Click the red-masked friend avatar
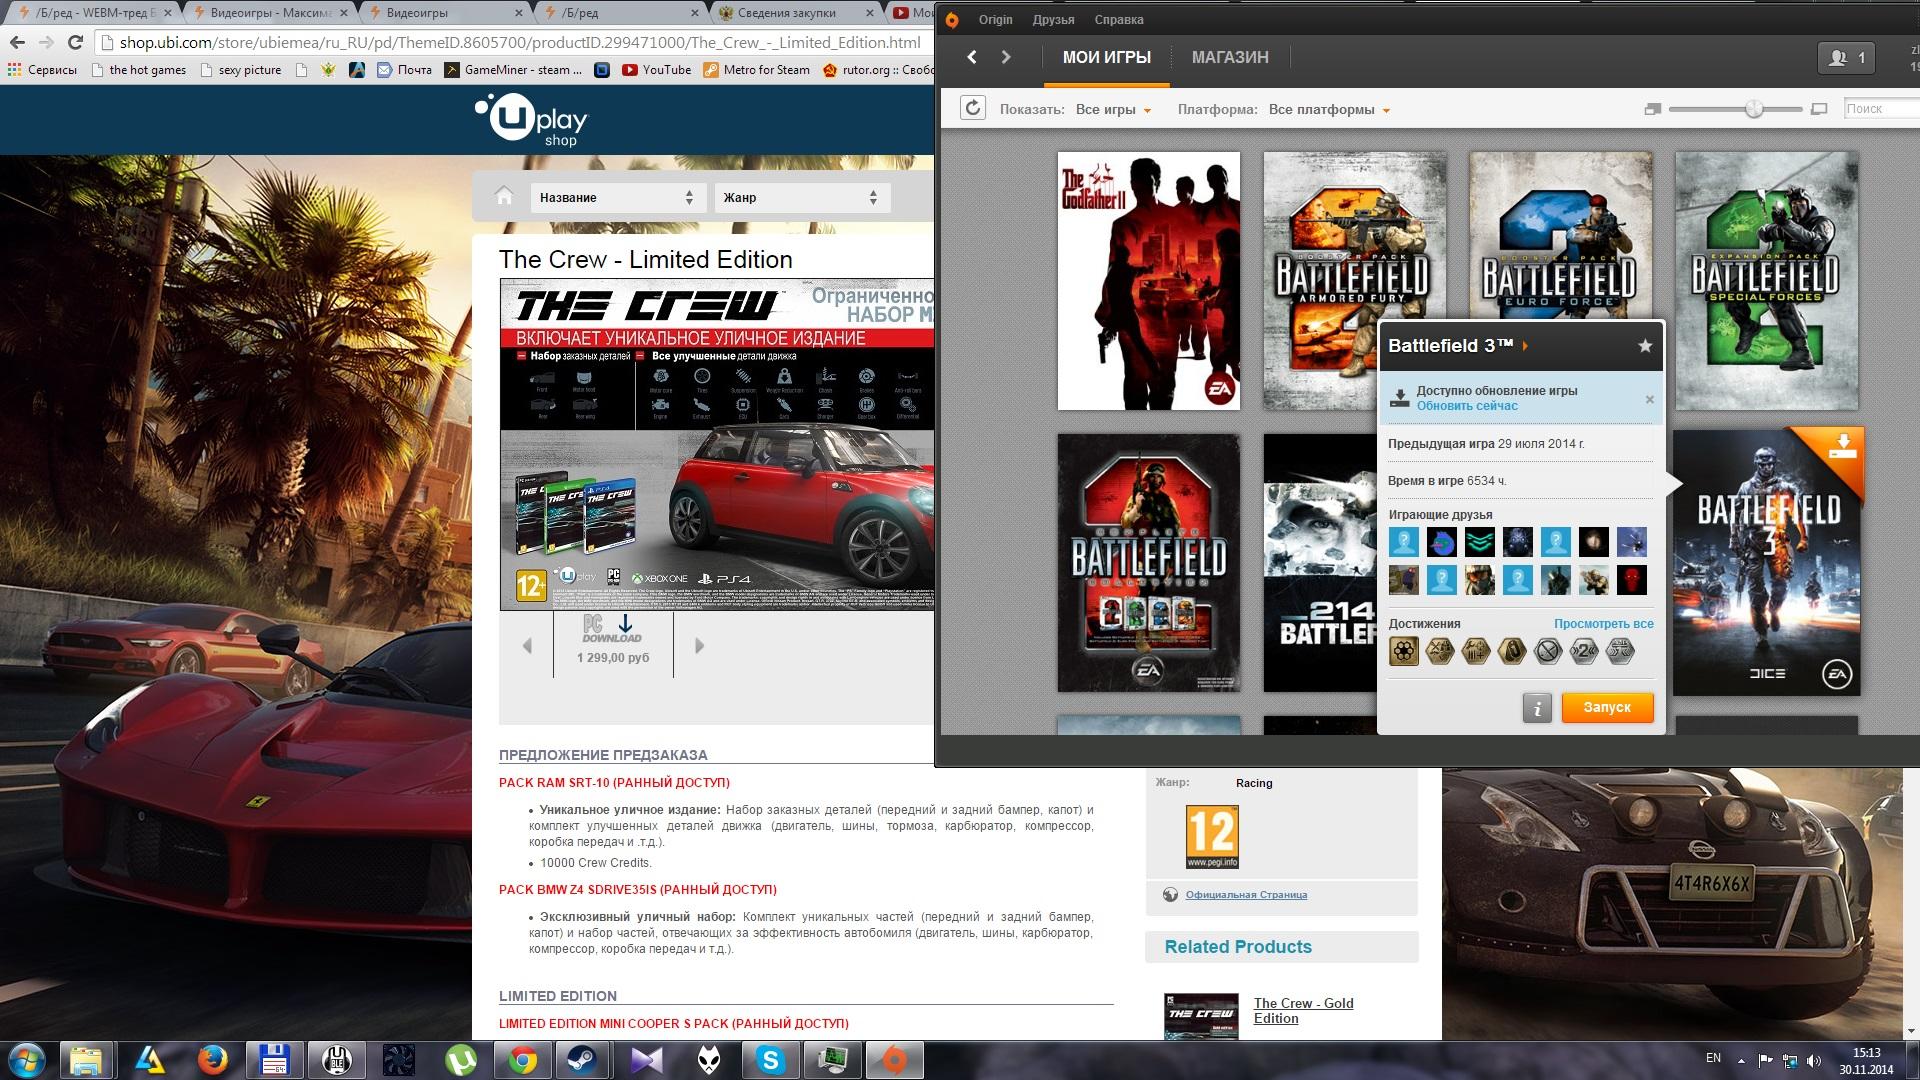The image size is (1920, 1080). 1631,580
